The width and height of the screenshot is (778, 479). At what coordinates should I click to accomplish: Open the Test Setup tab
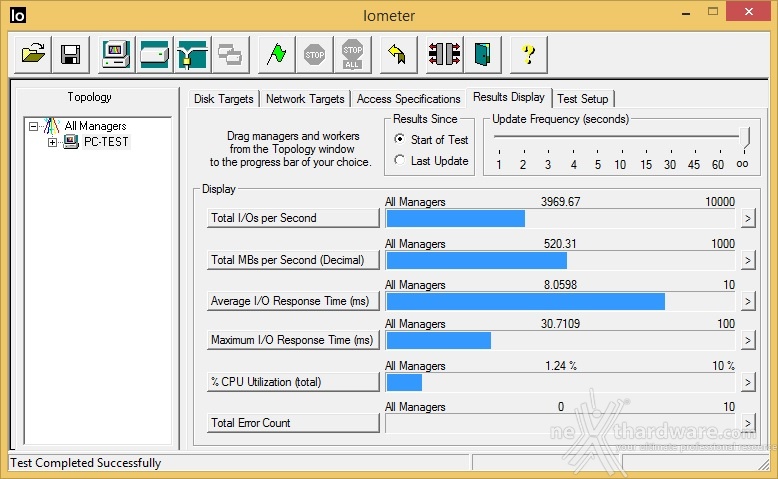(583, 99)
